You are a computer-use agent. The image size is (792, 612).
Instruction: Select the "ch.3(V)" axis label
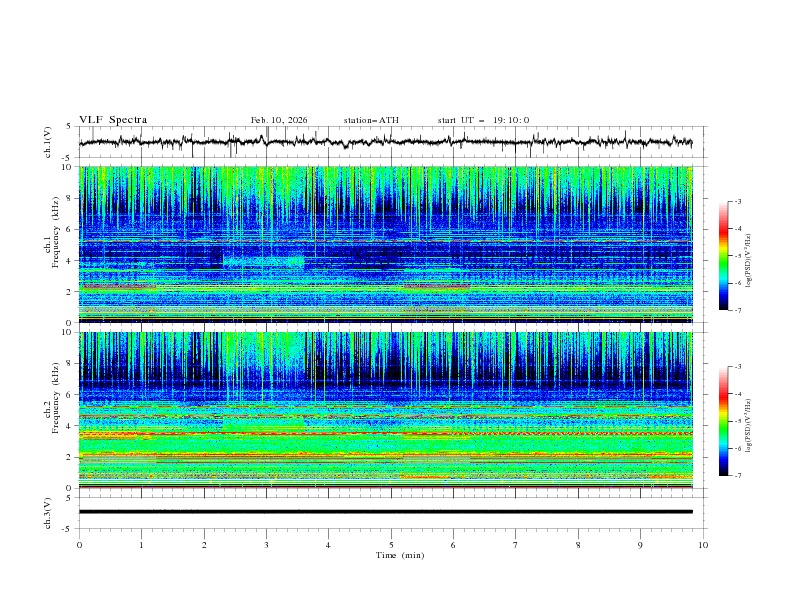point(48,513)
